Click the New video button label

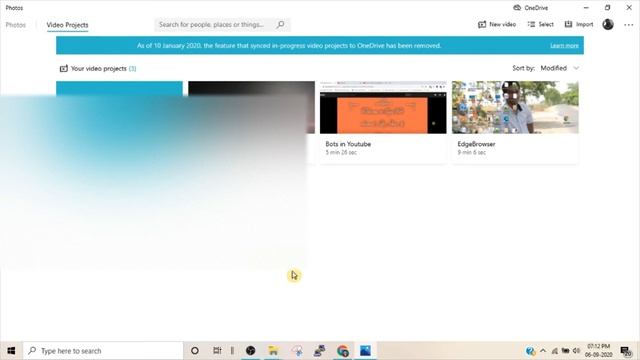click(x=502, y=24)
